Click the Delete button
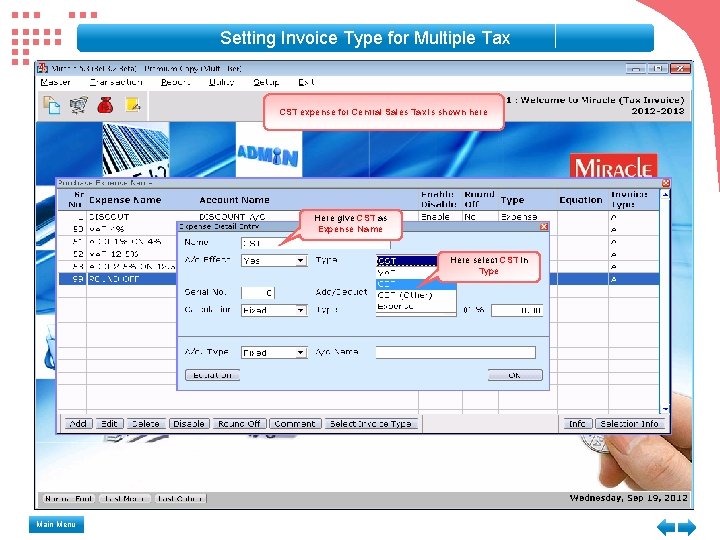 pyautogui.click(x=146, y=423)
